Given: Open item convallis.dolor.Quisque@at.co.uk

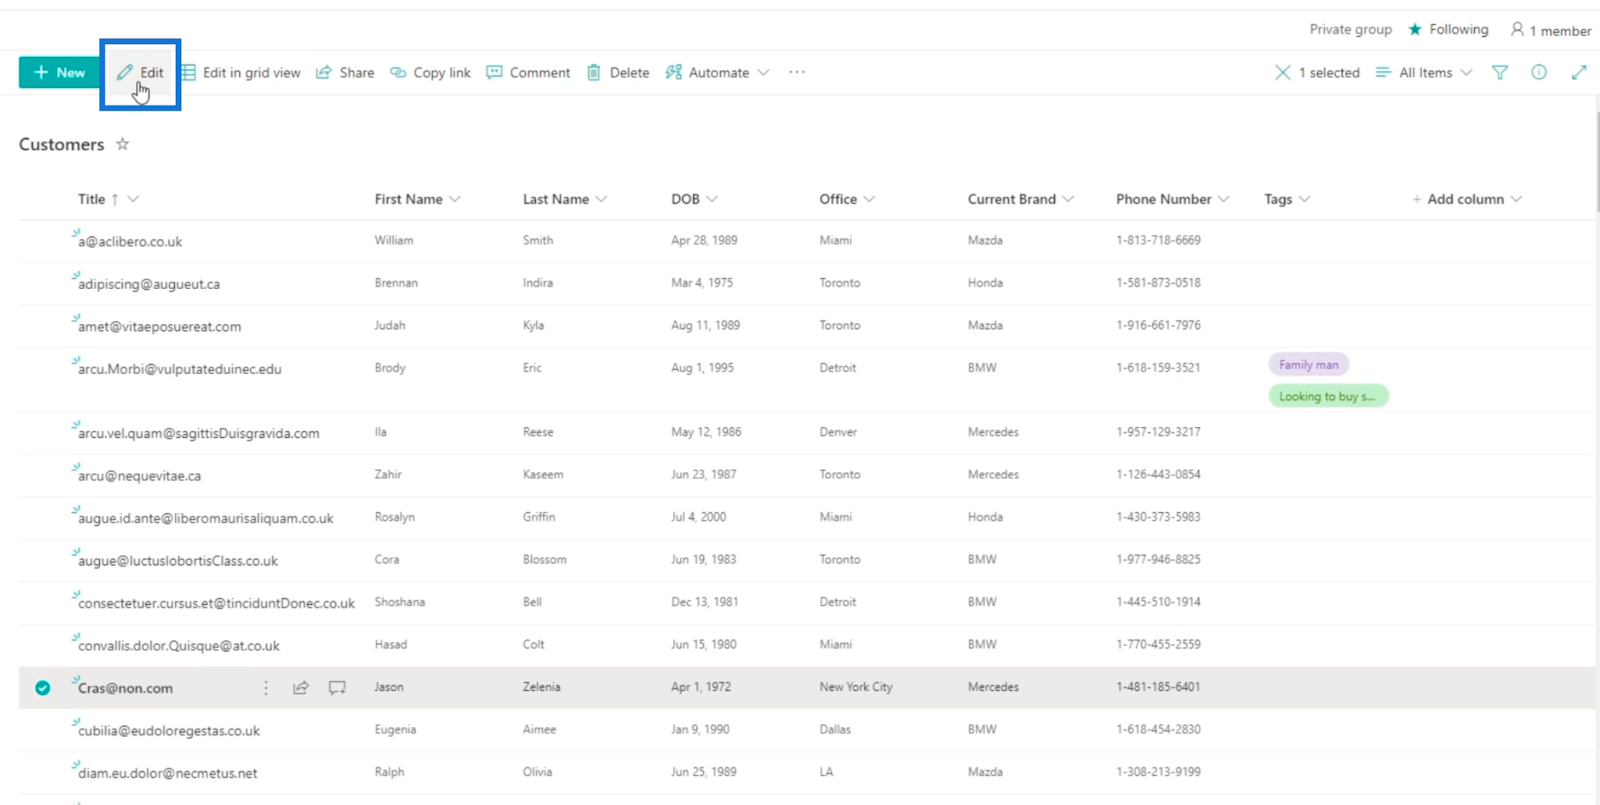Looking at the screenshot, I should [x=179, y=646].
